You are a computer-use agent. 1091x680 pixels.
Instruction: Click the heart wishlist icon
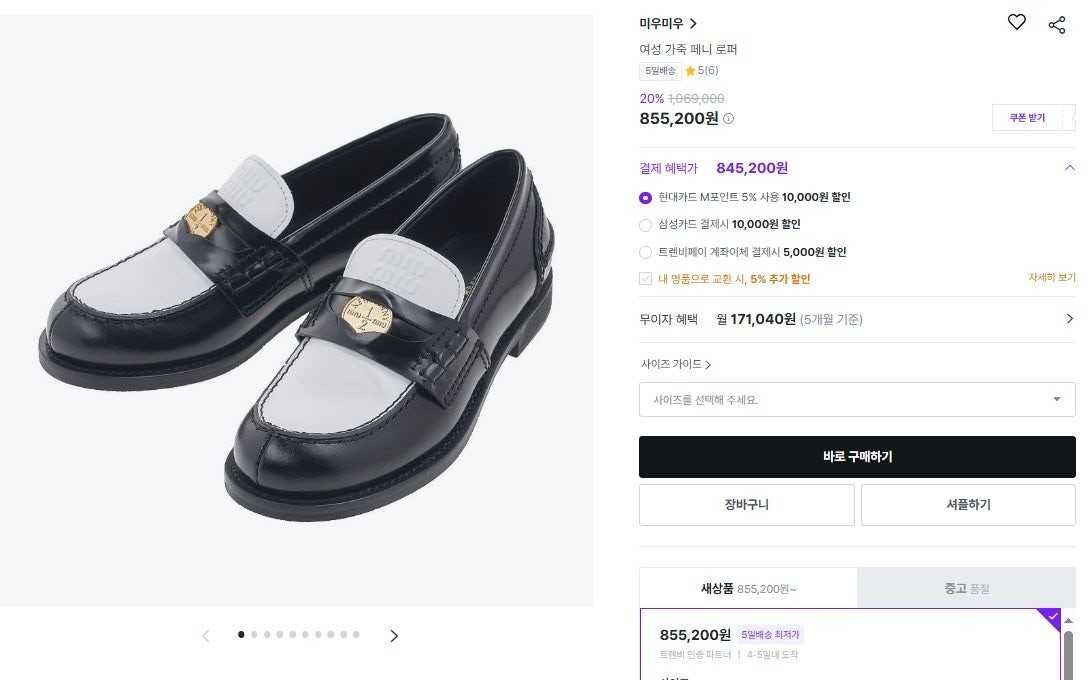tap(1016, 23)
